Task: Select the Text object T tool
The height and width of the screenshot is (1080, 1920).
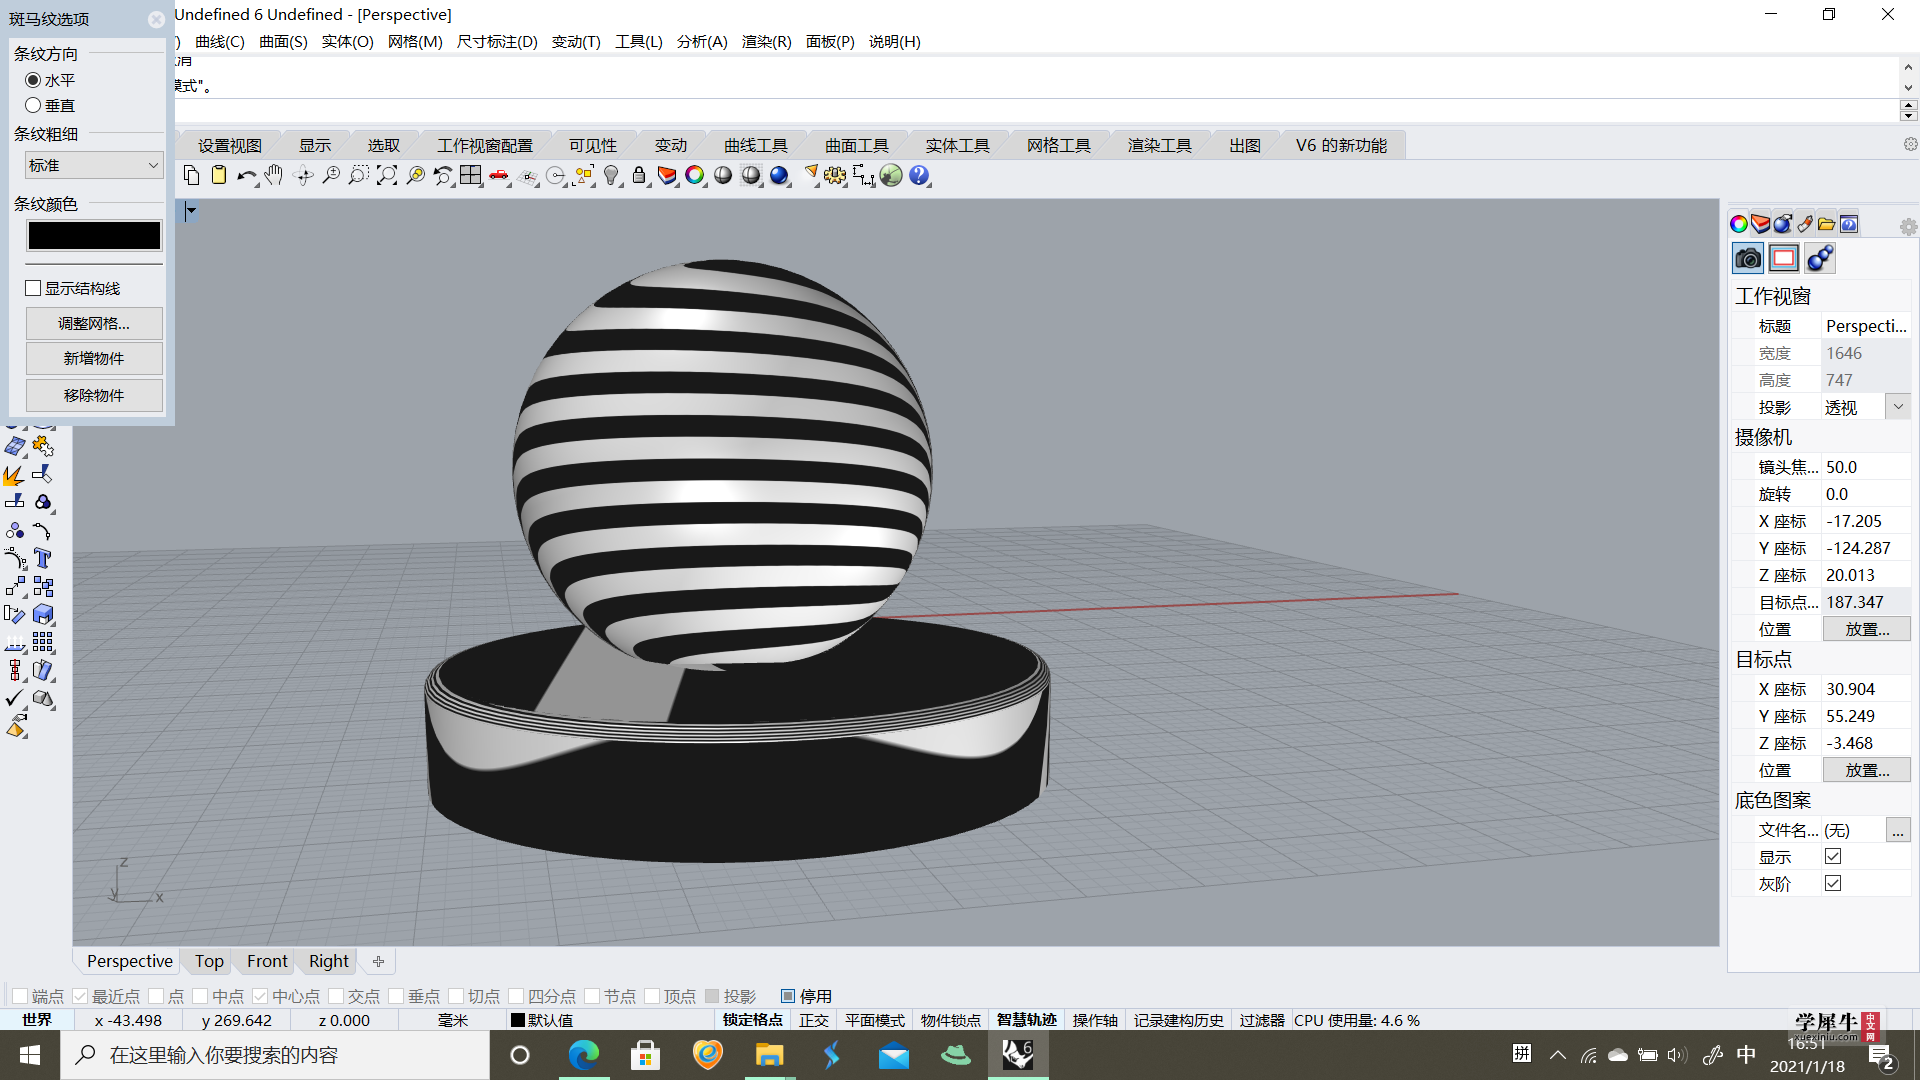Action: 43,558
